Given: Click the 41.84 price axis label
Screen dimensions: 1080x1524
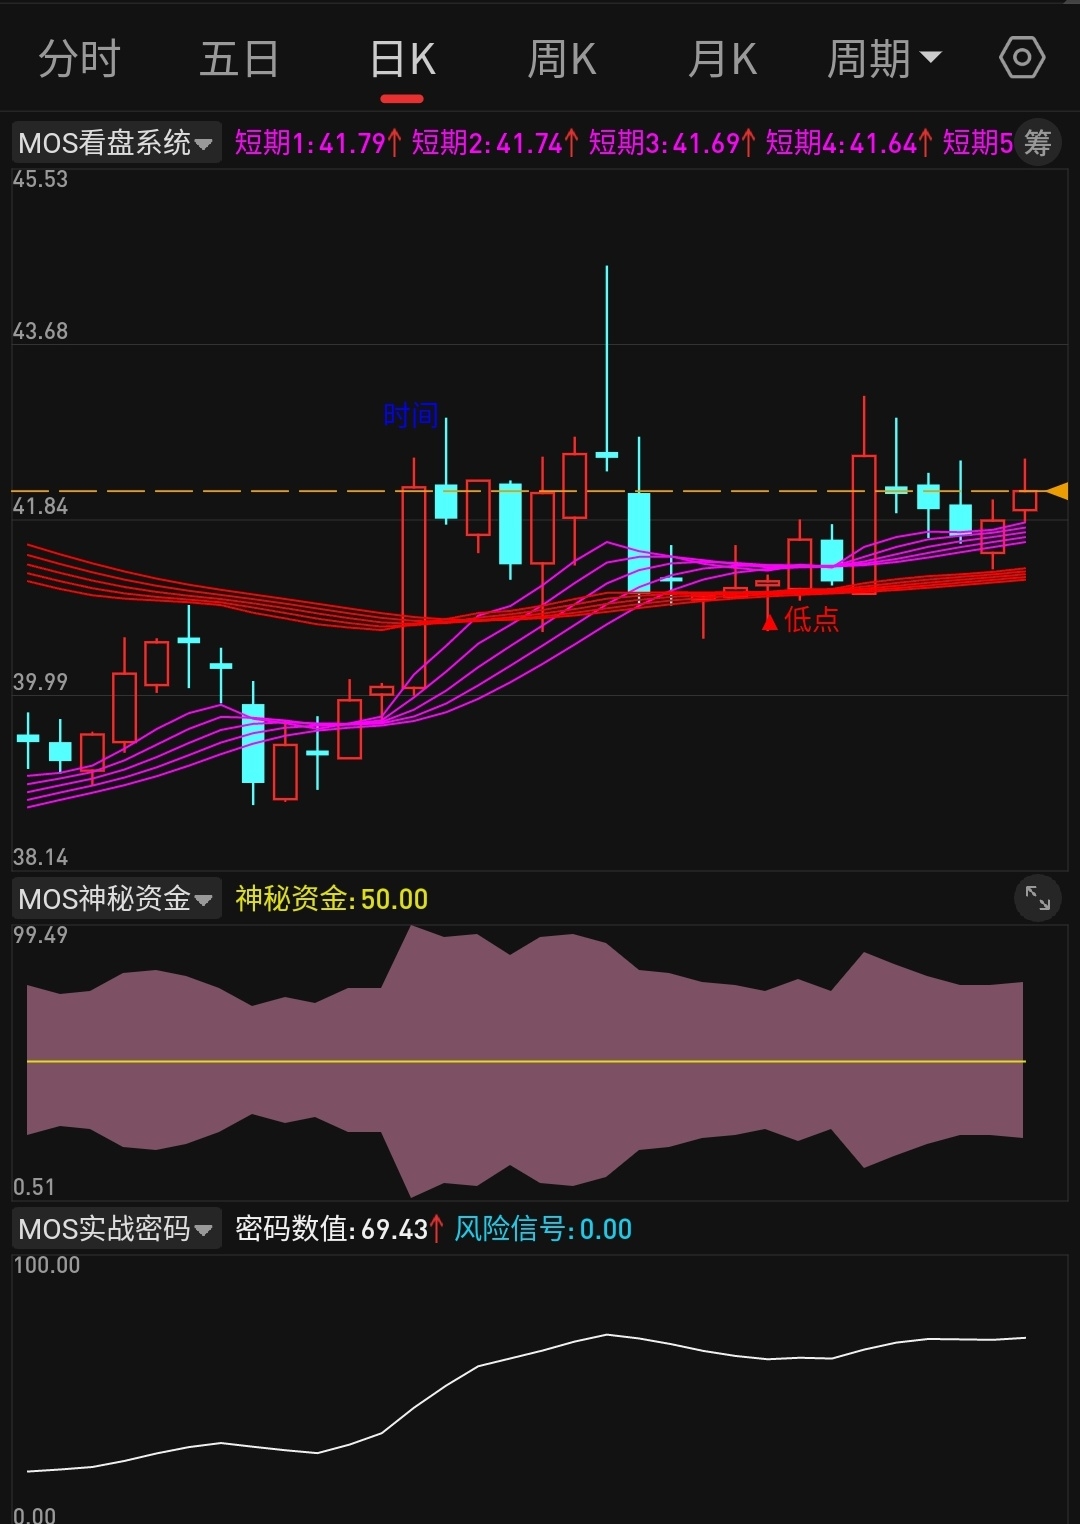Looking at the screenshot, I should [41, 506].
